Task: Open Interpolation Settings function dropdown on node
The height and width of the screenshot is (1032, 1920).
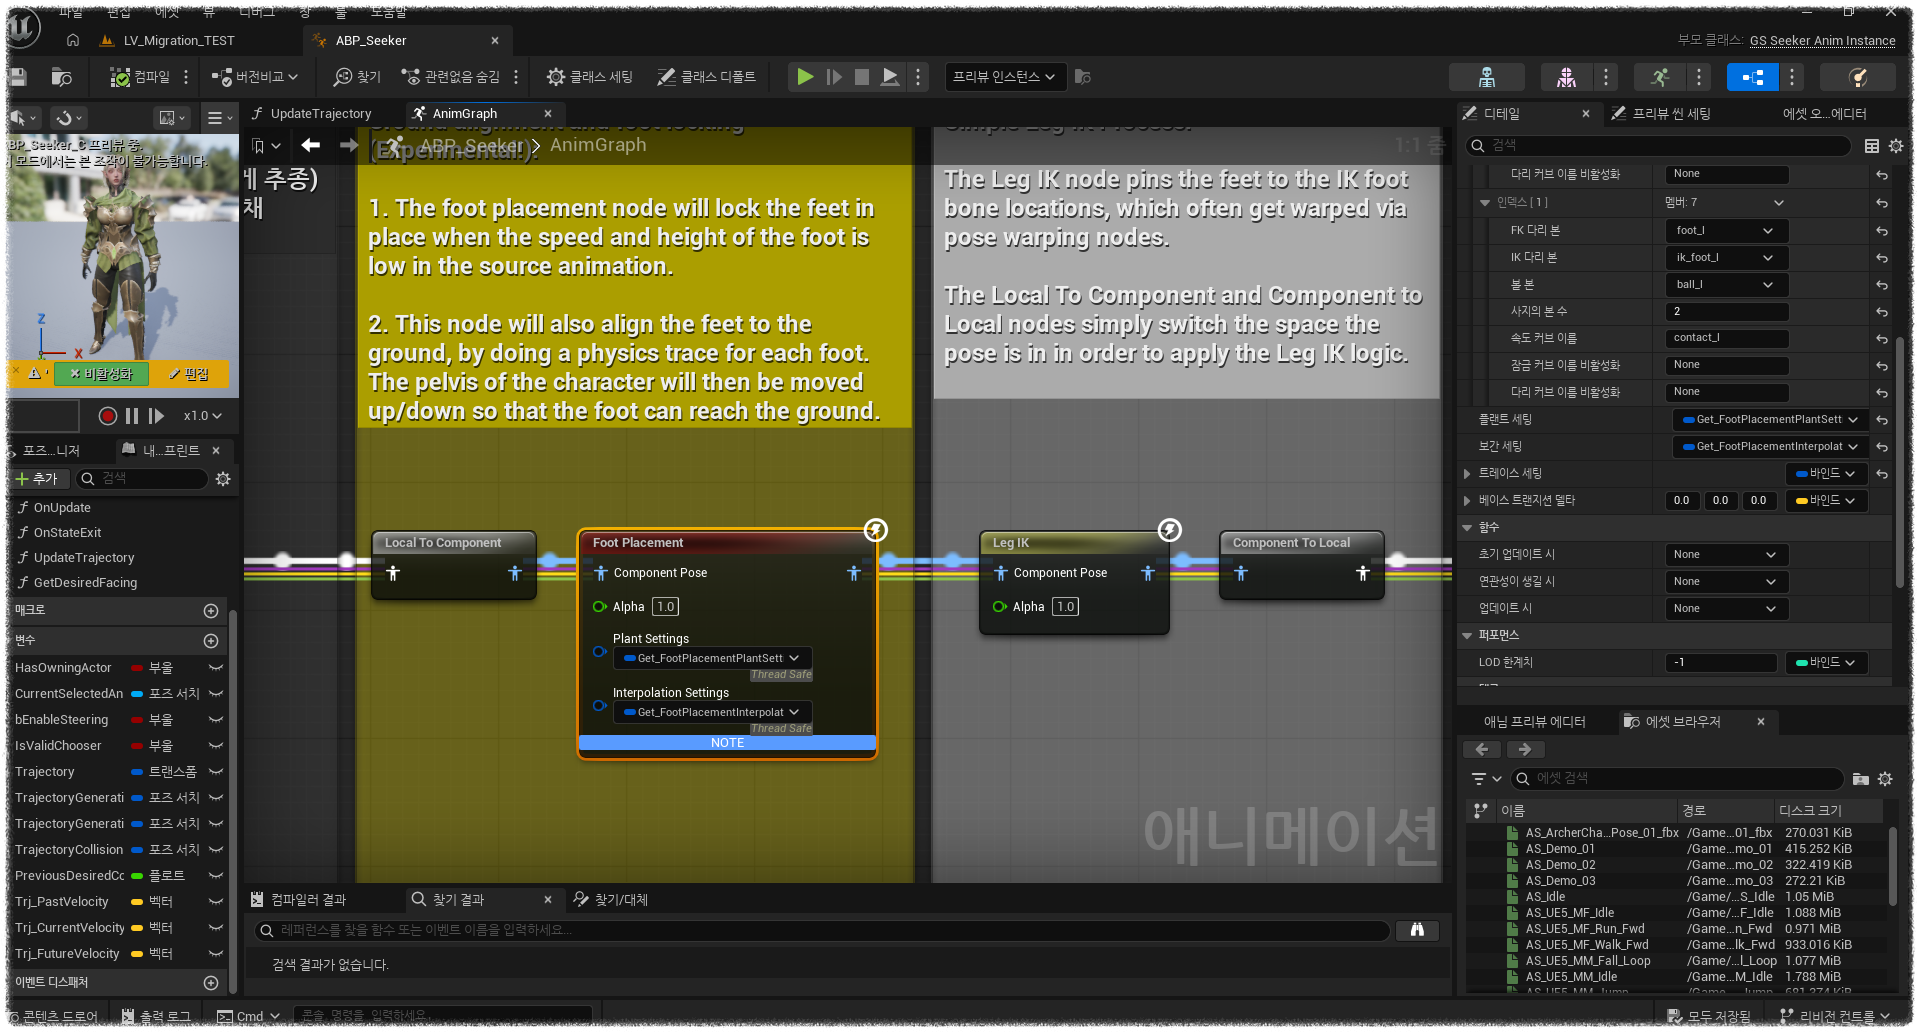Action: 712,712
